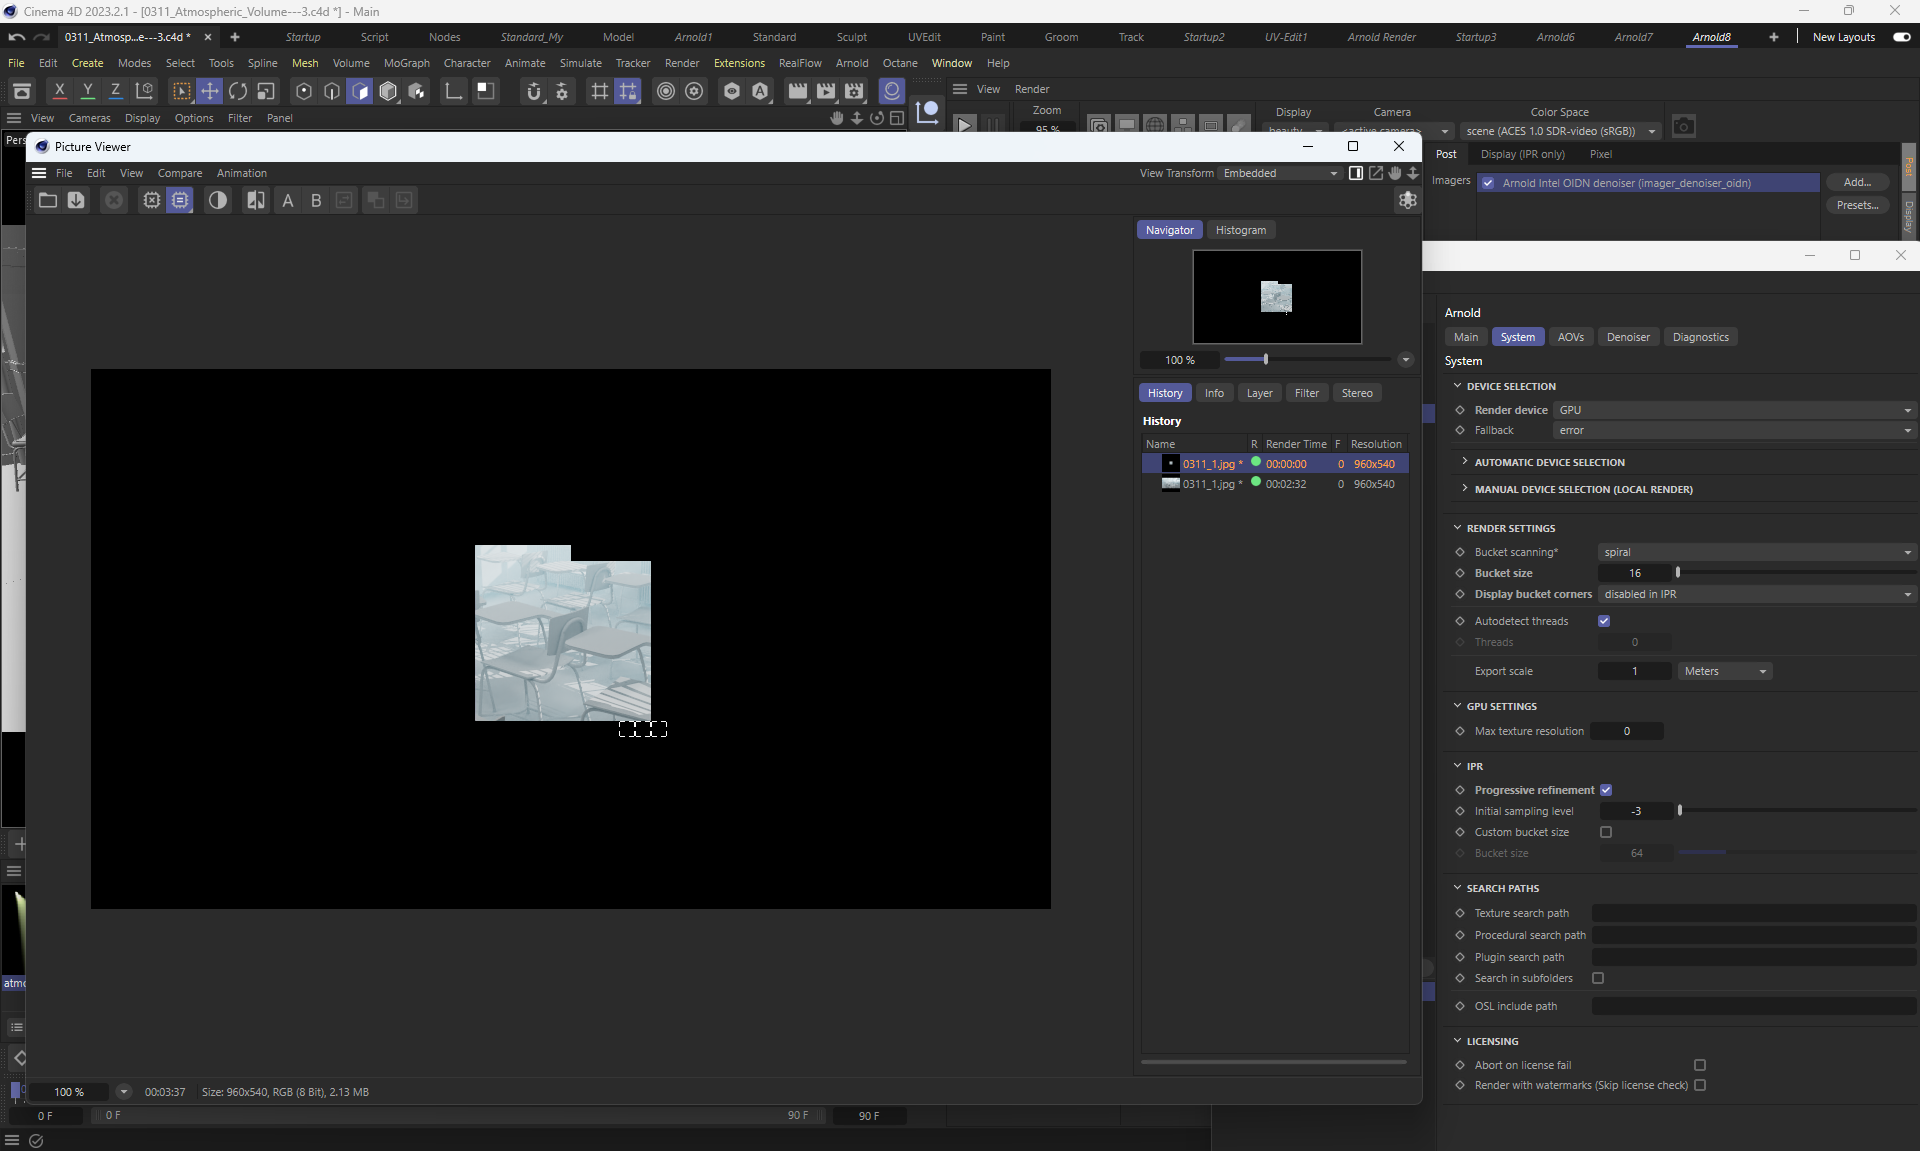
Task: Click Set as B compare button
Action: [x=316, y=201]
